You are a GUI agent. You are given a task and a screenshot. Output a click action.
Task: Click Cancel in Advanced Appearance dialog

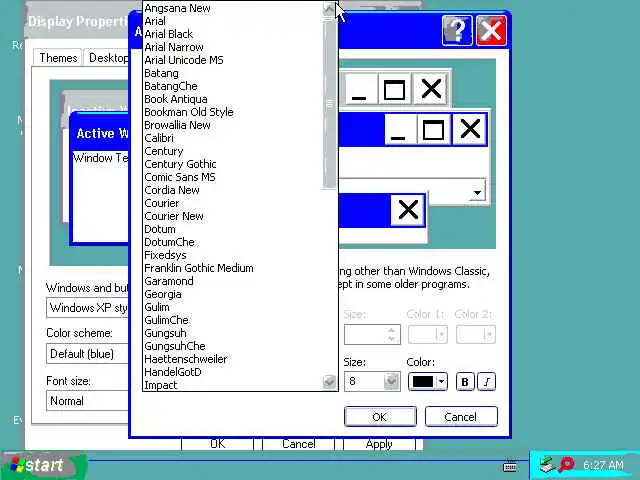click(461, 417)
